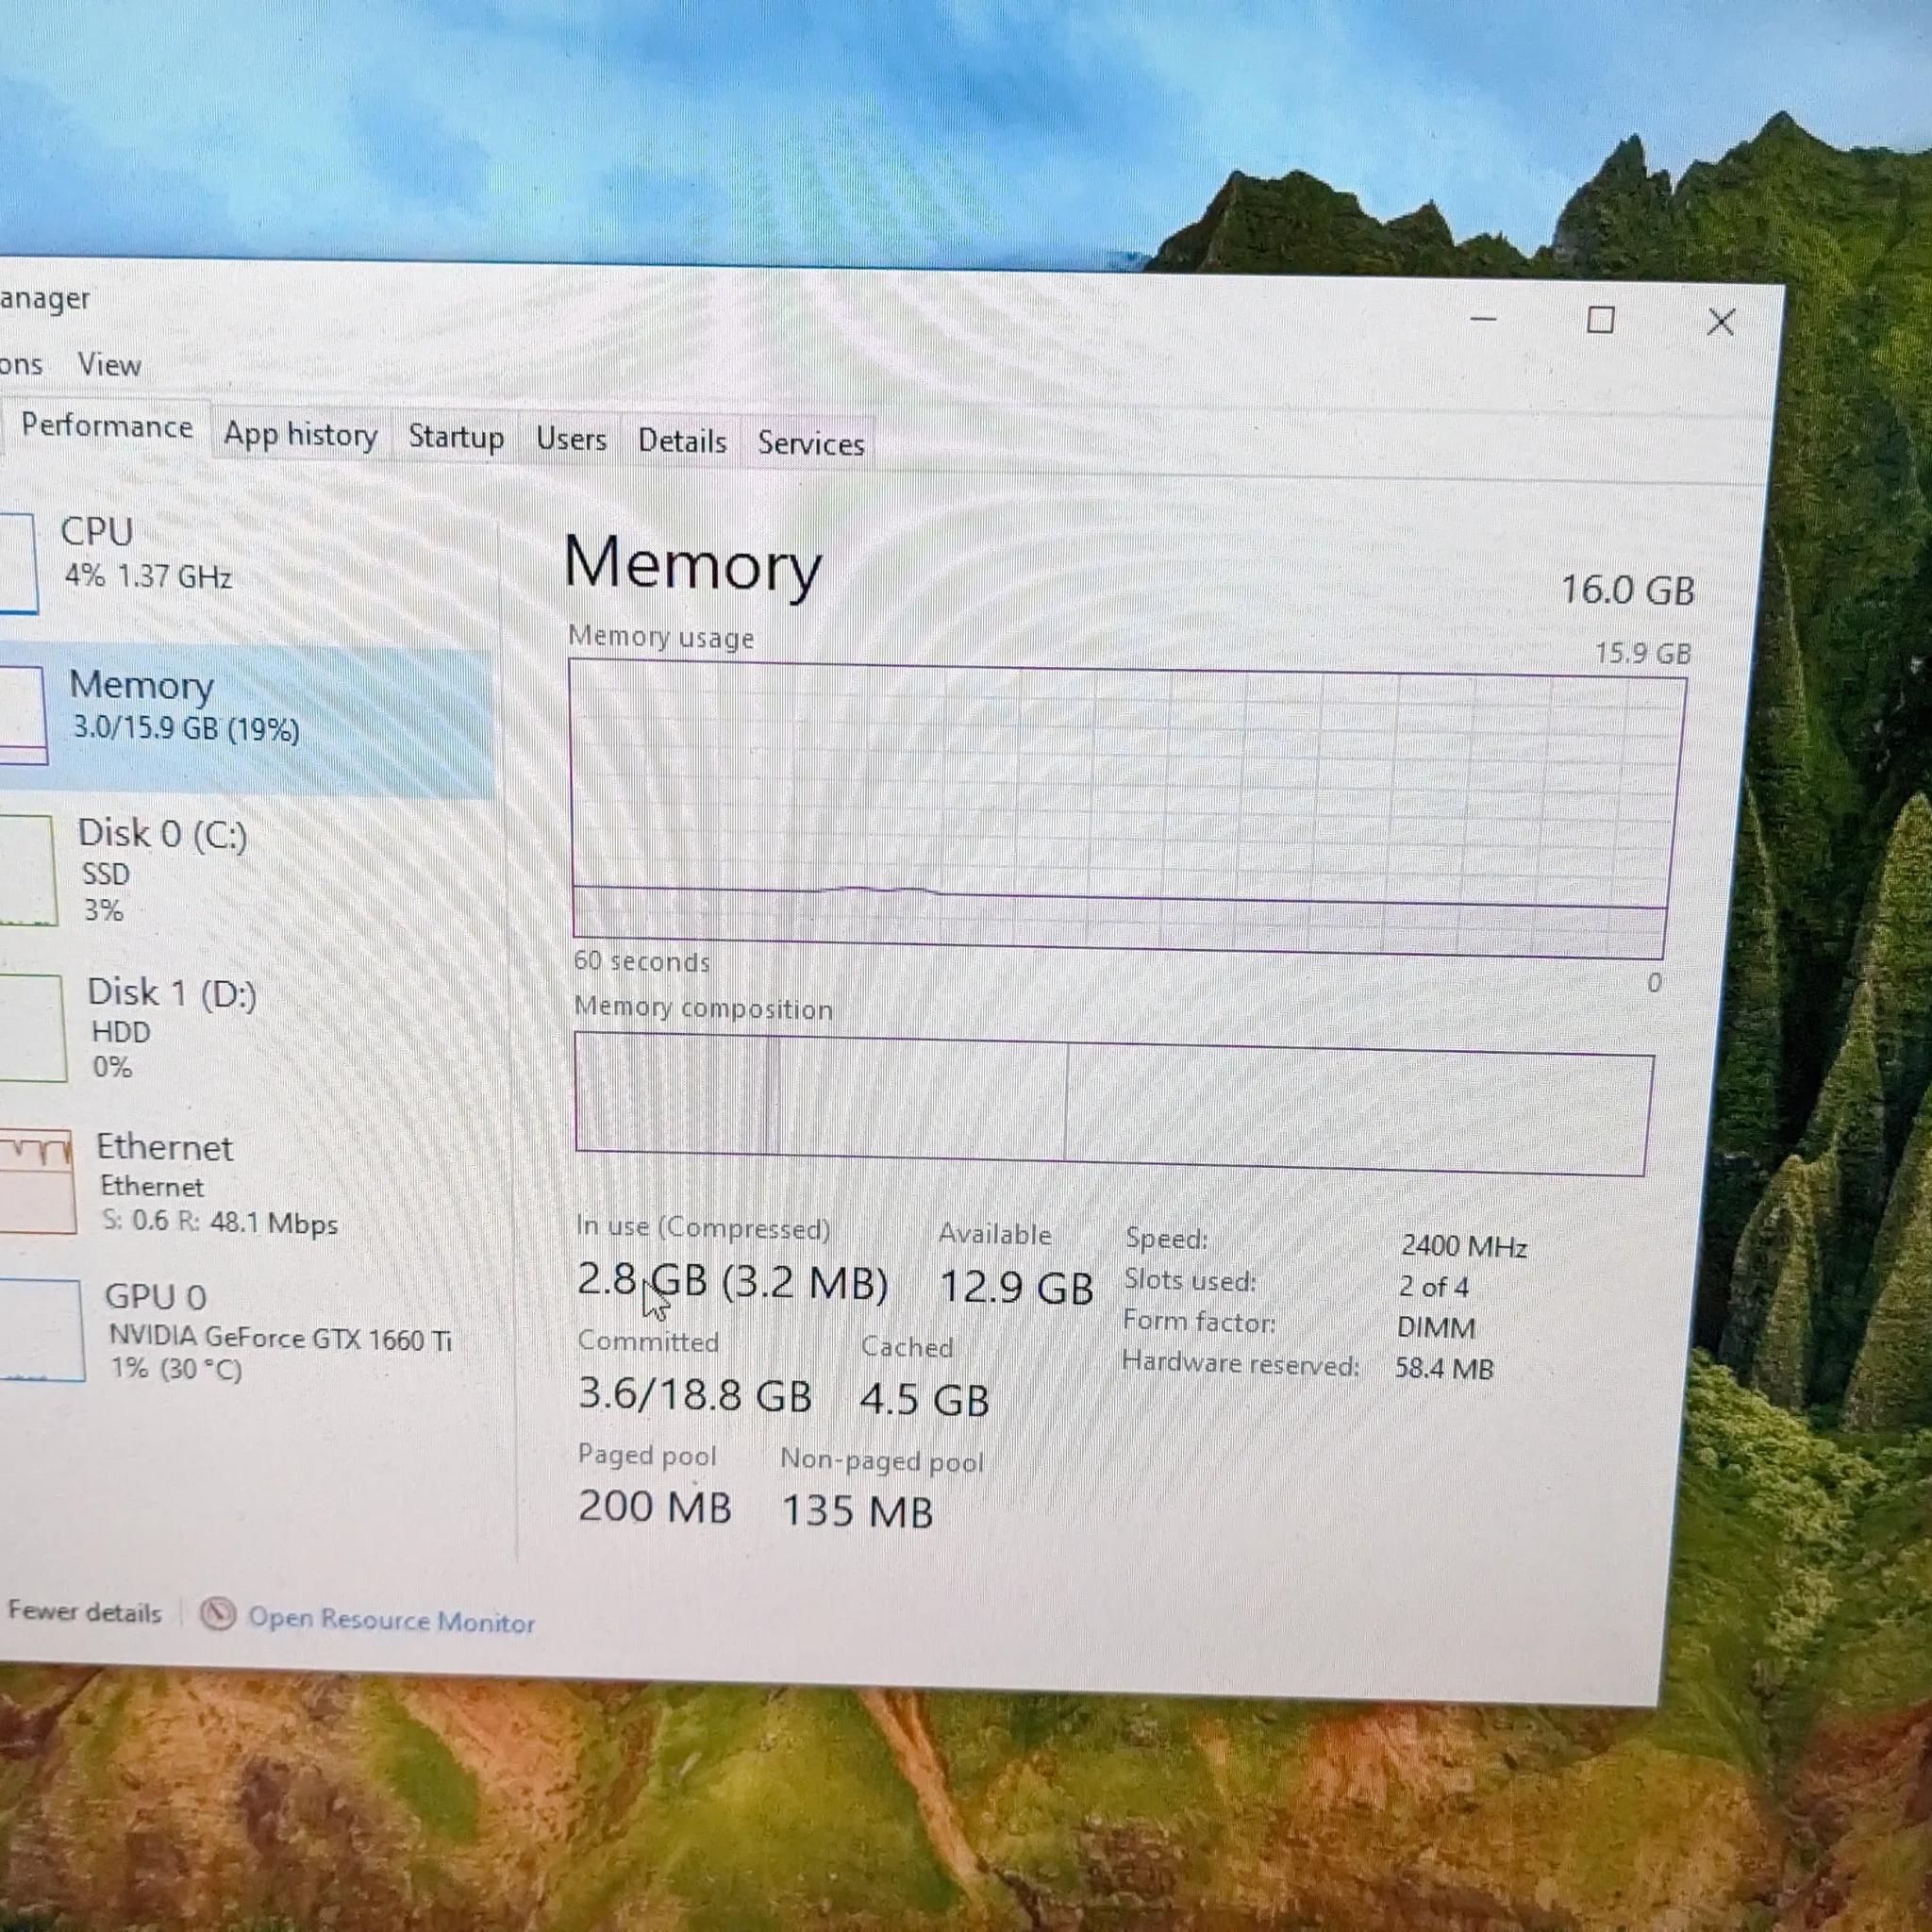Click the 2400 MHz speed value
This screenshot has width=1932, height=1932.
click(1463, 1246)
